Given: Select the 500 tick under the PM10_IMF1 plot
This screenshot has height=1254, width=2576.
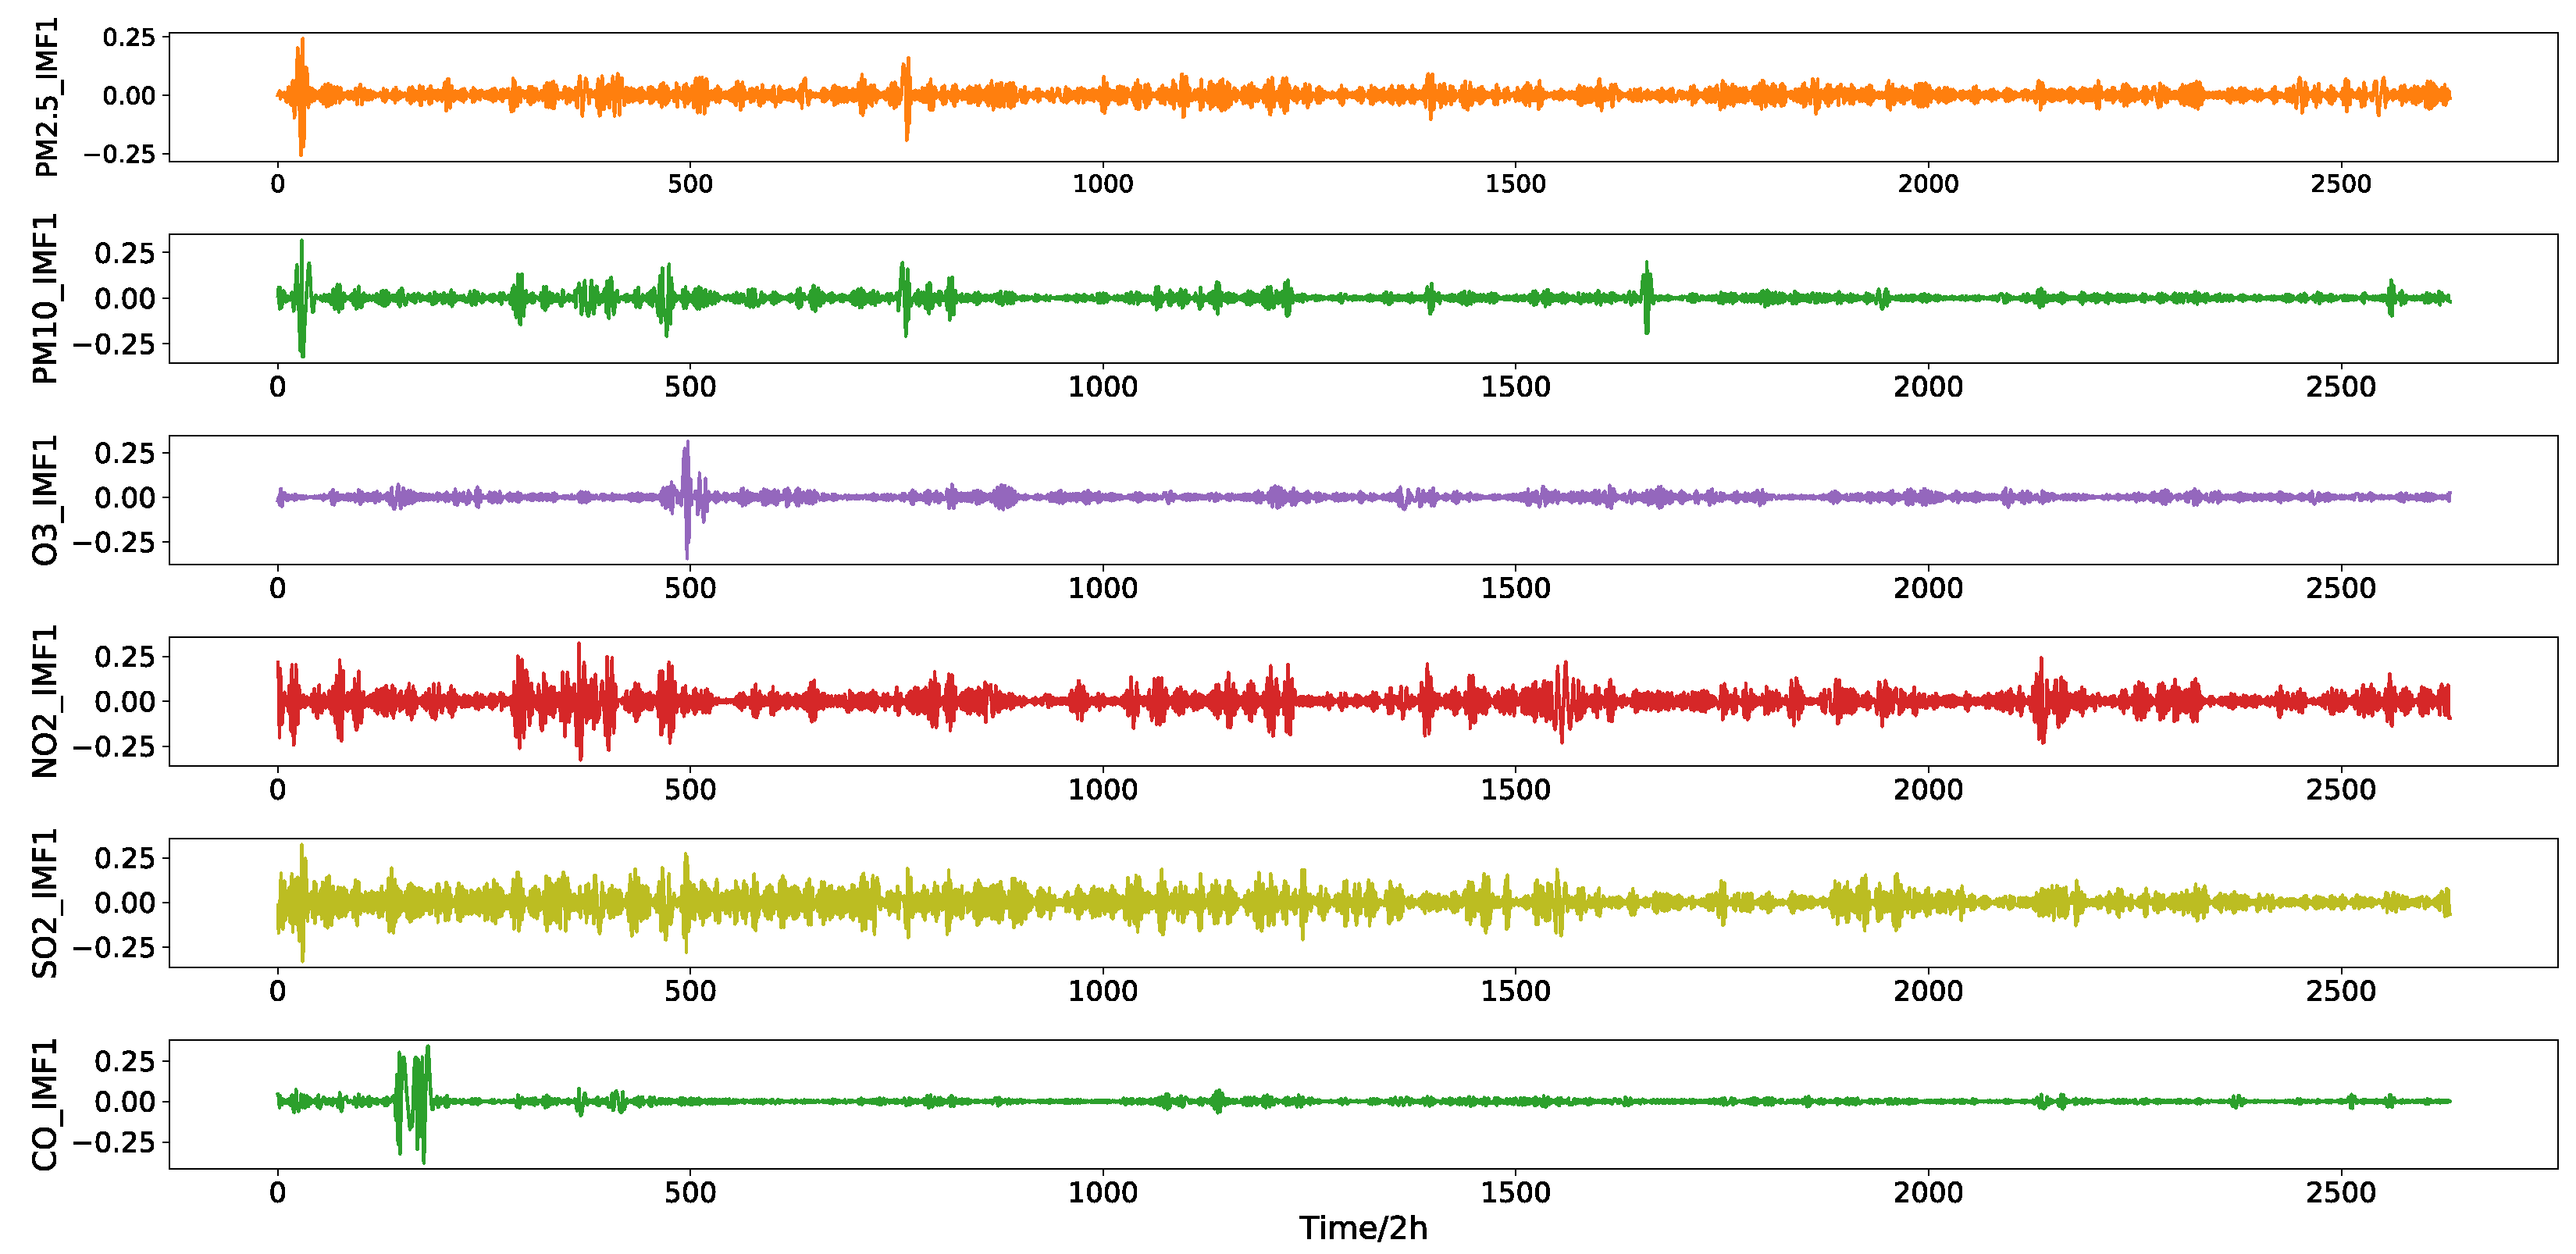Looking at the screenshot, I should 690,387.
